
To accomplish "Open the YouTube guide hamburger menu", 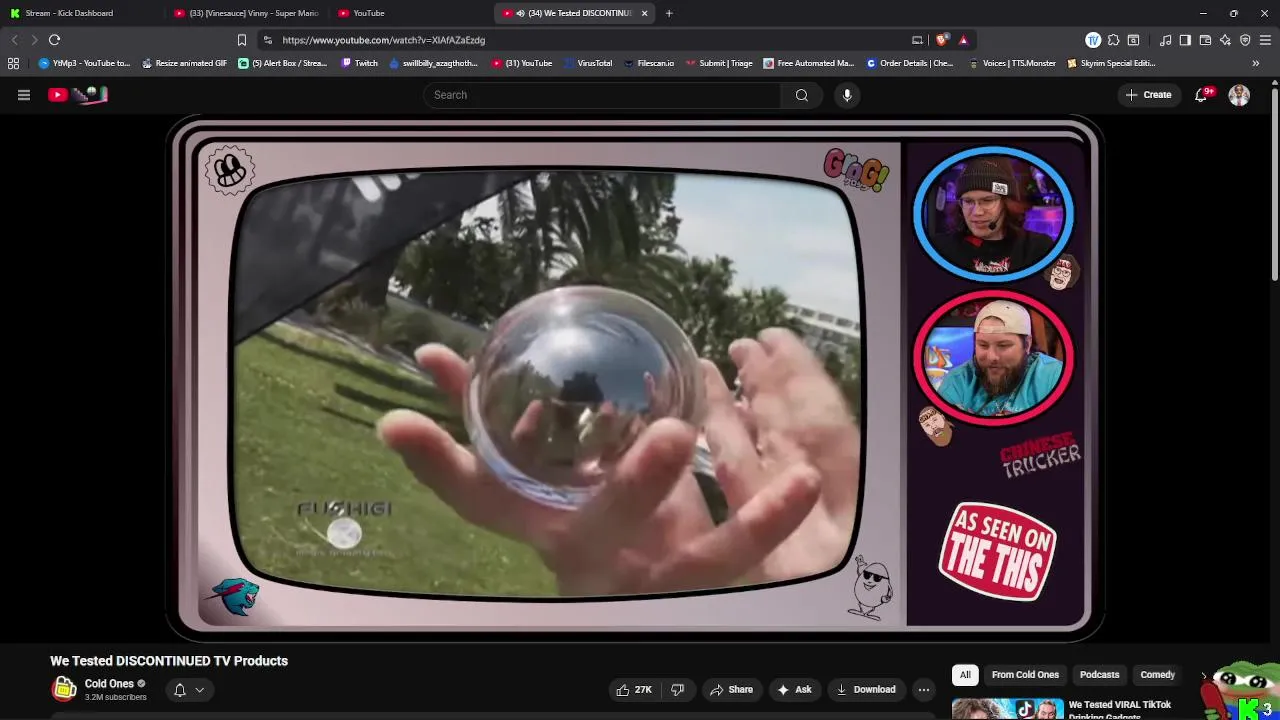I will pos(24,95).
